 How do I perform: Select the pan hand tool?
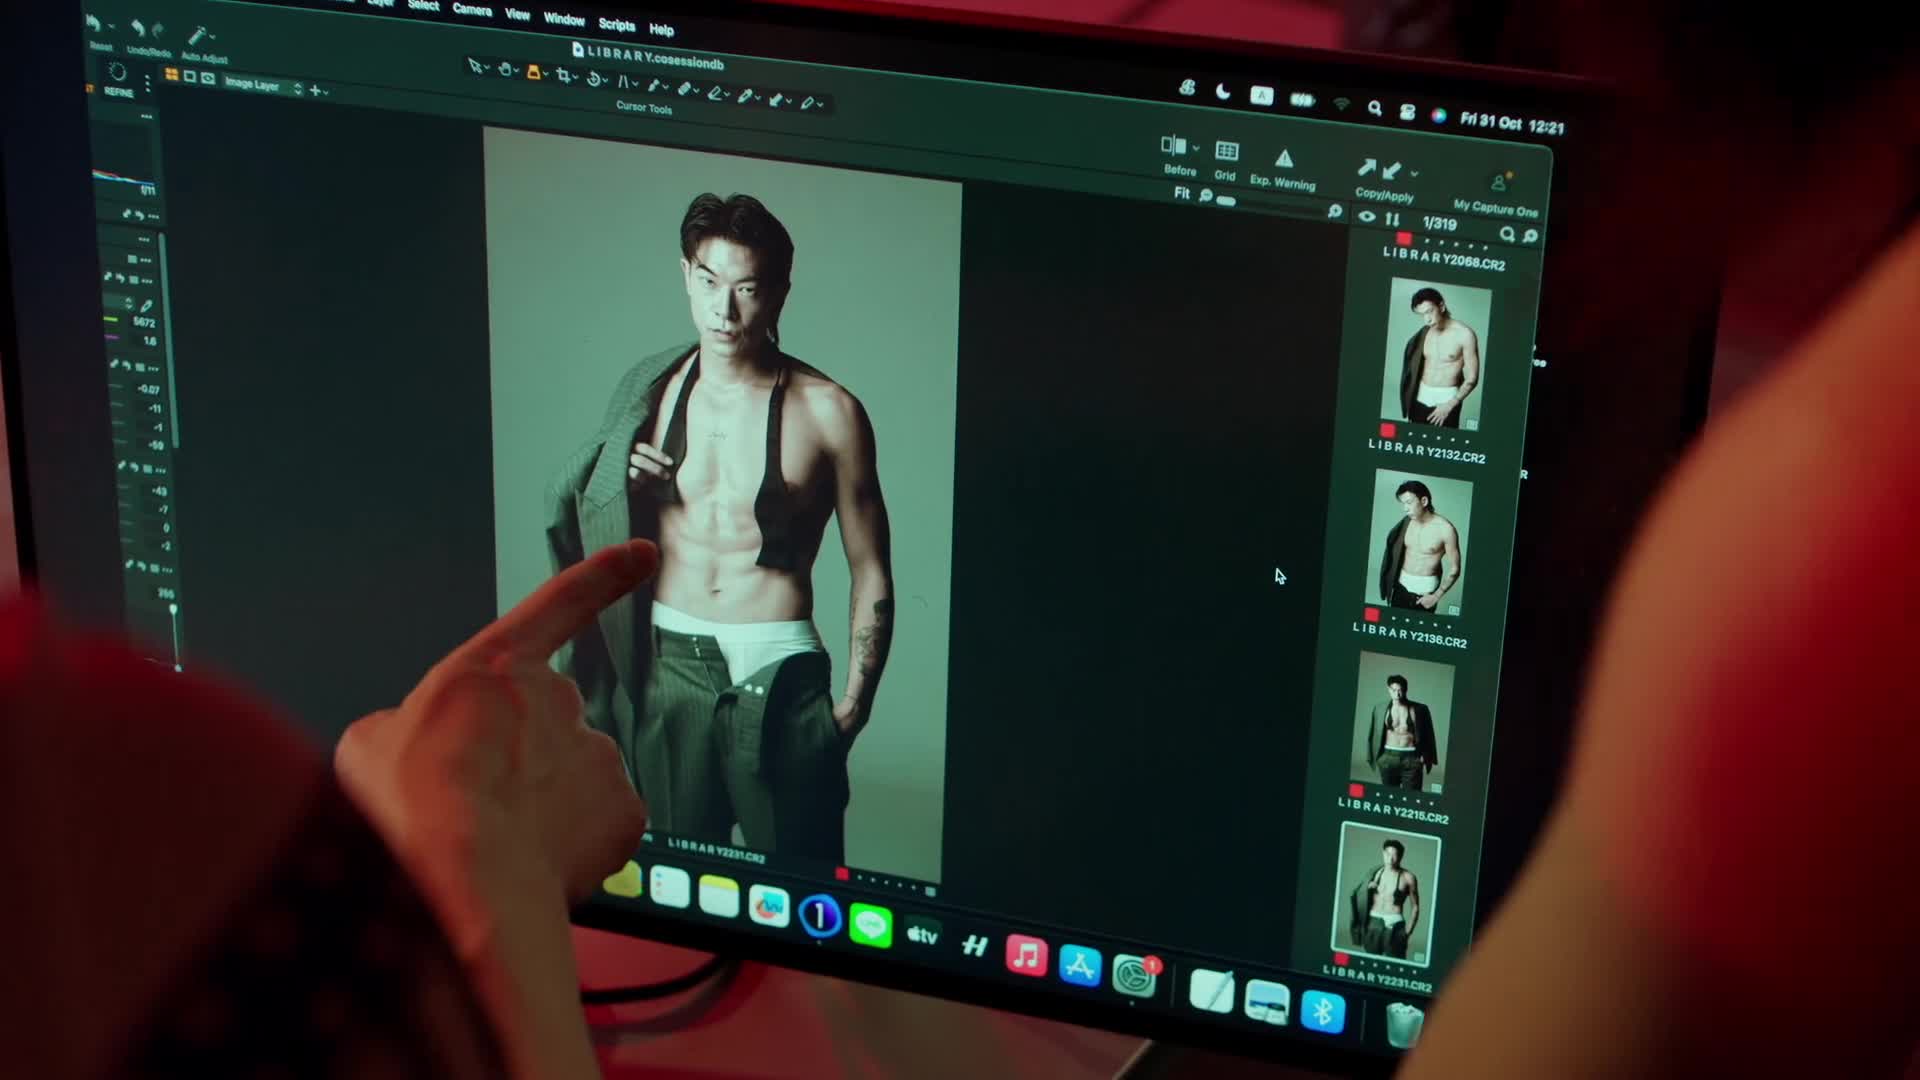point(504,69)
